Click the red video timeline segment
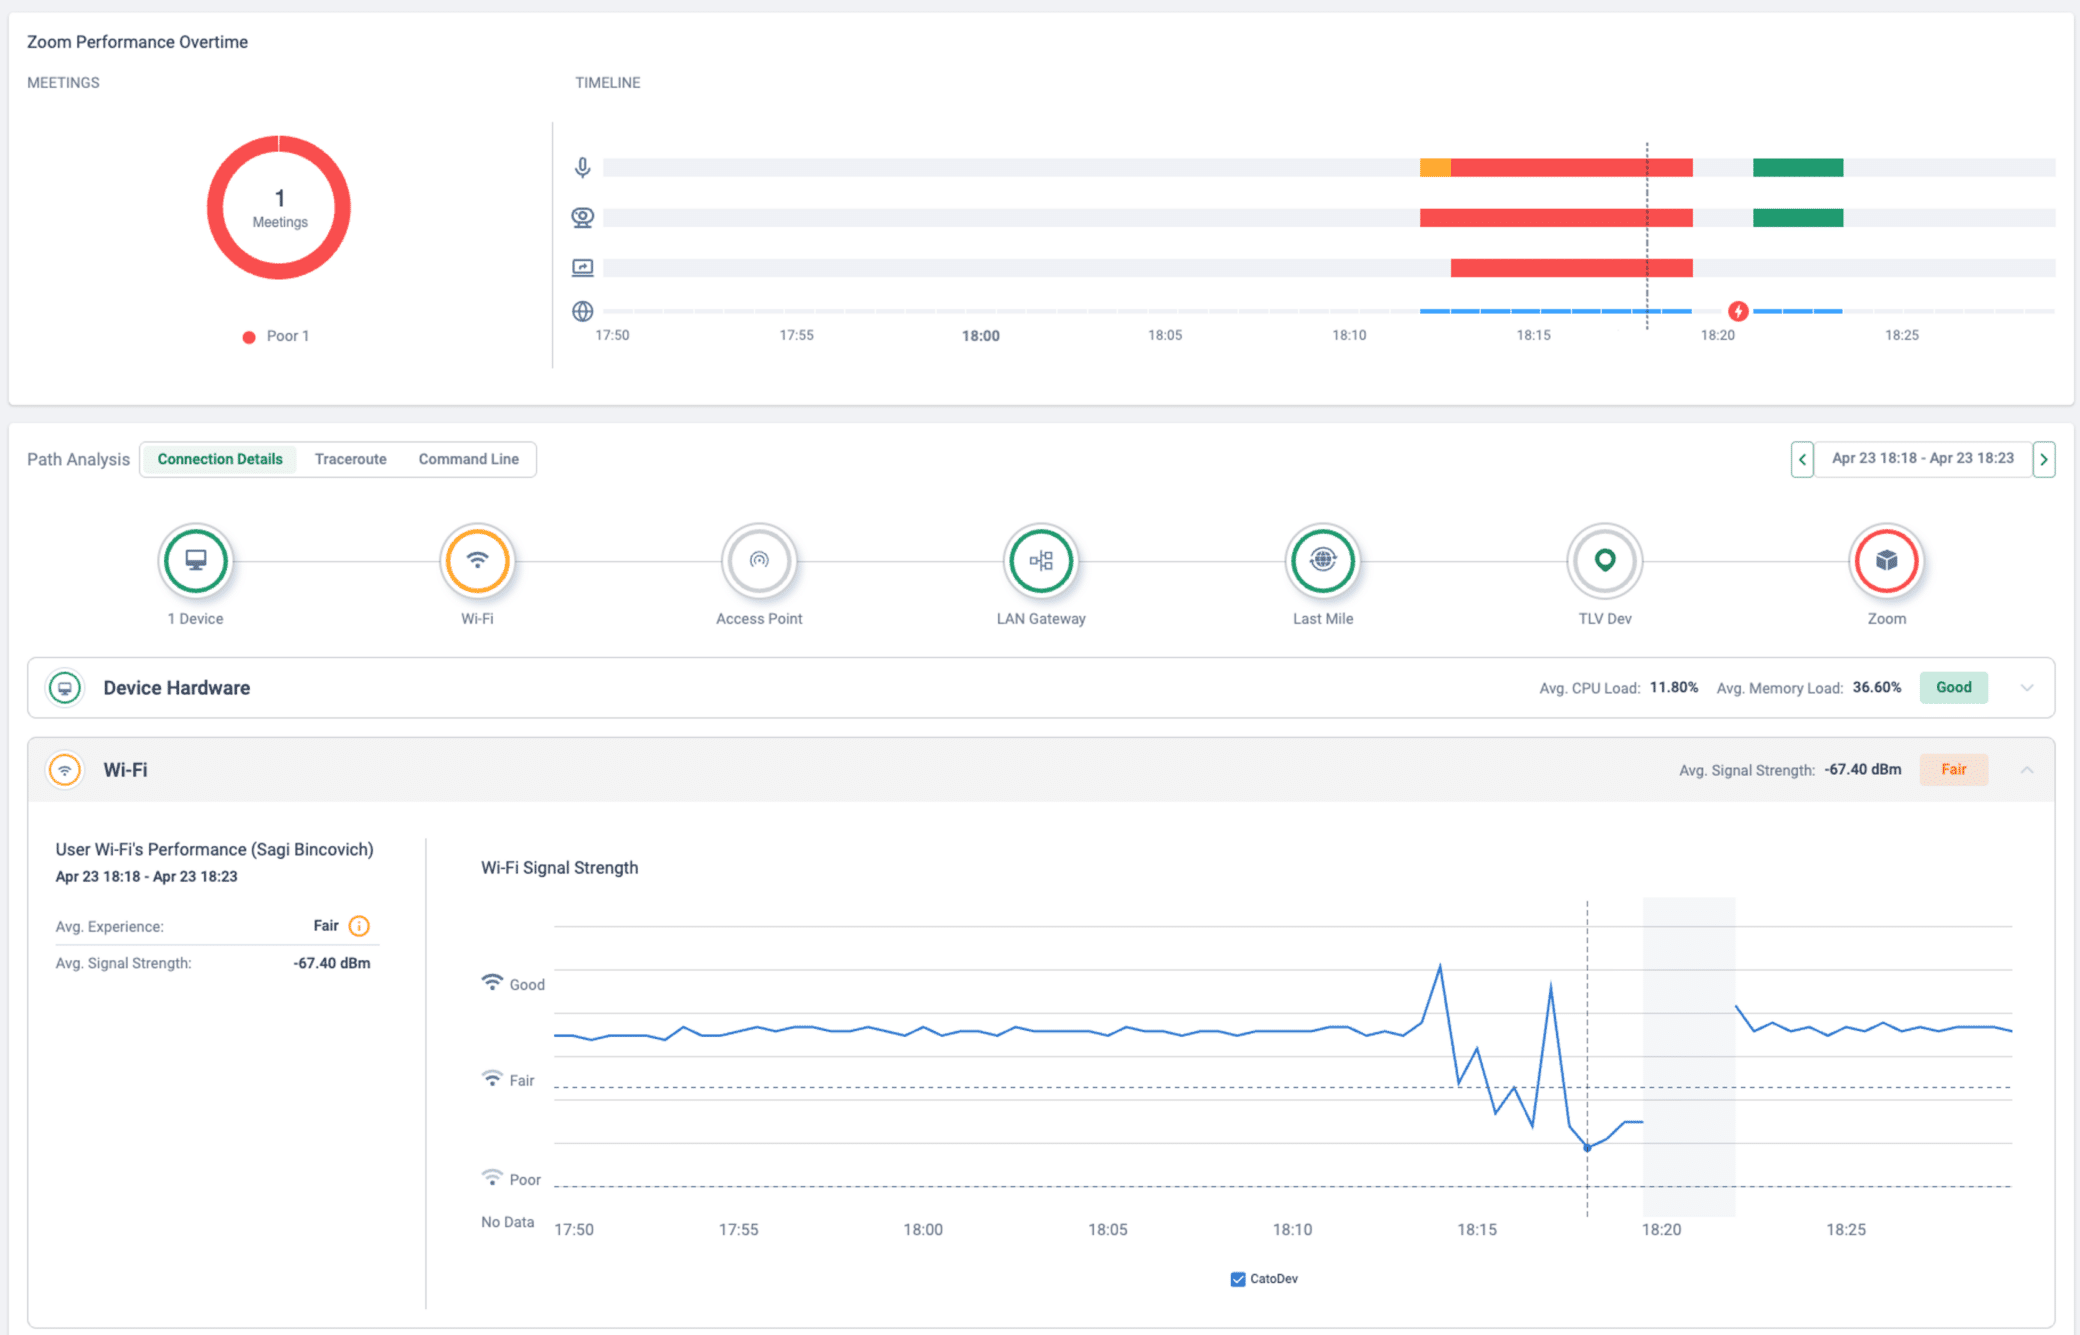Viewport: 2080px width, 1335px height. tap(1556, 217)
